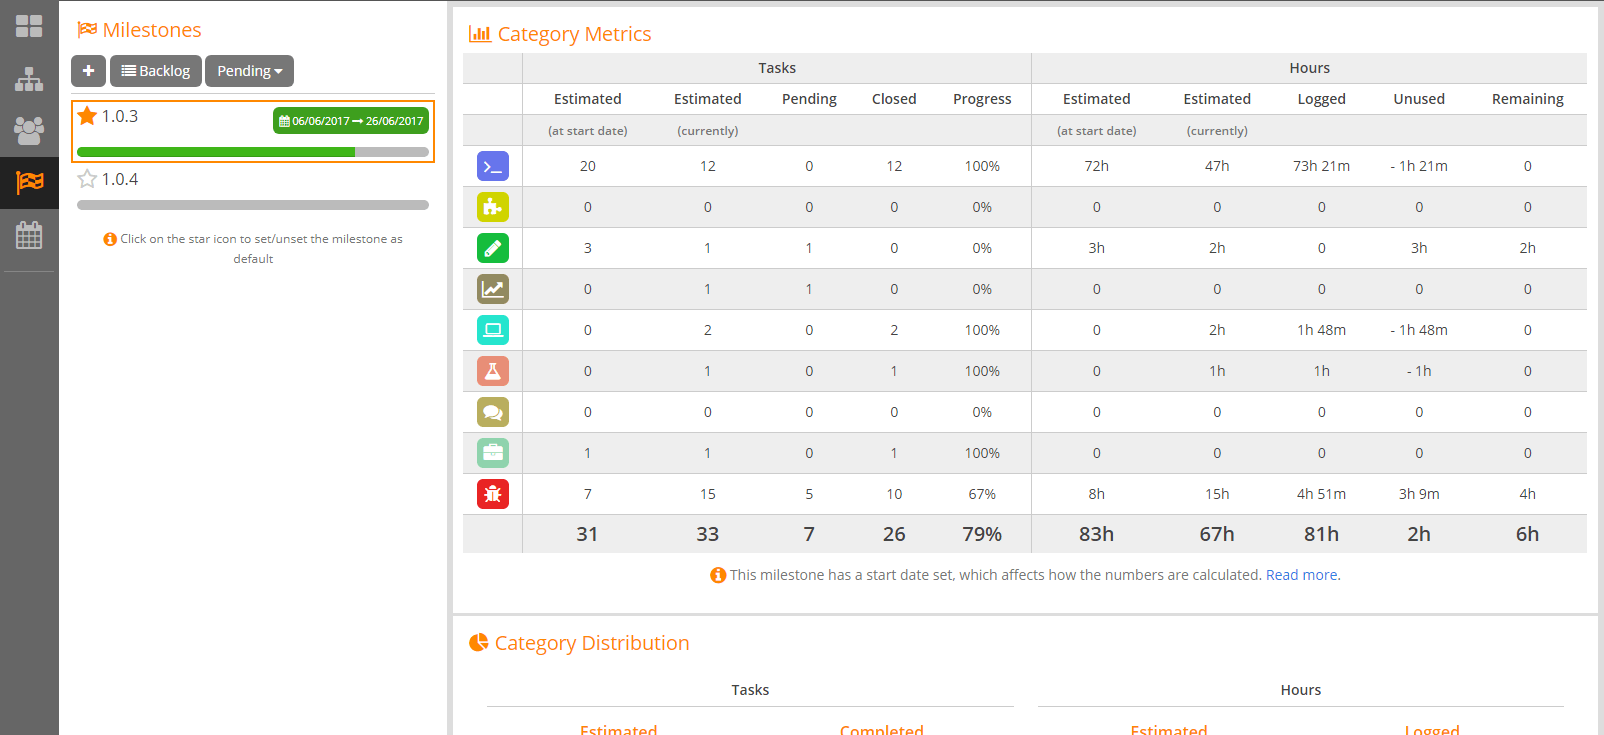The width and height of the screenshot is (1604, 735).
Task: Click the red bug category icon
Action: coord(492,494)
